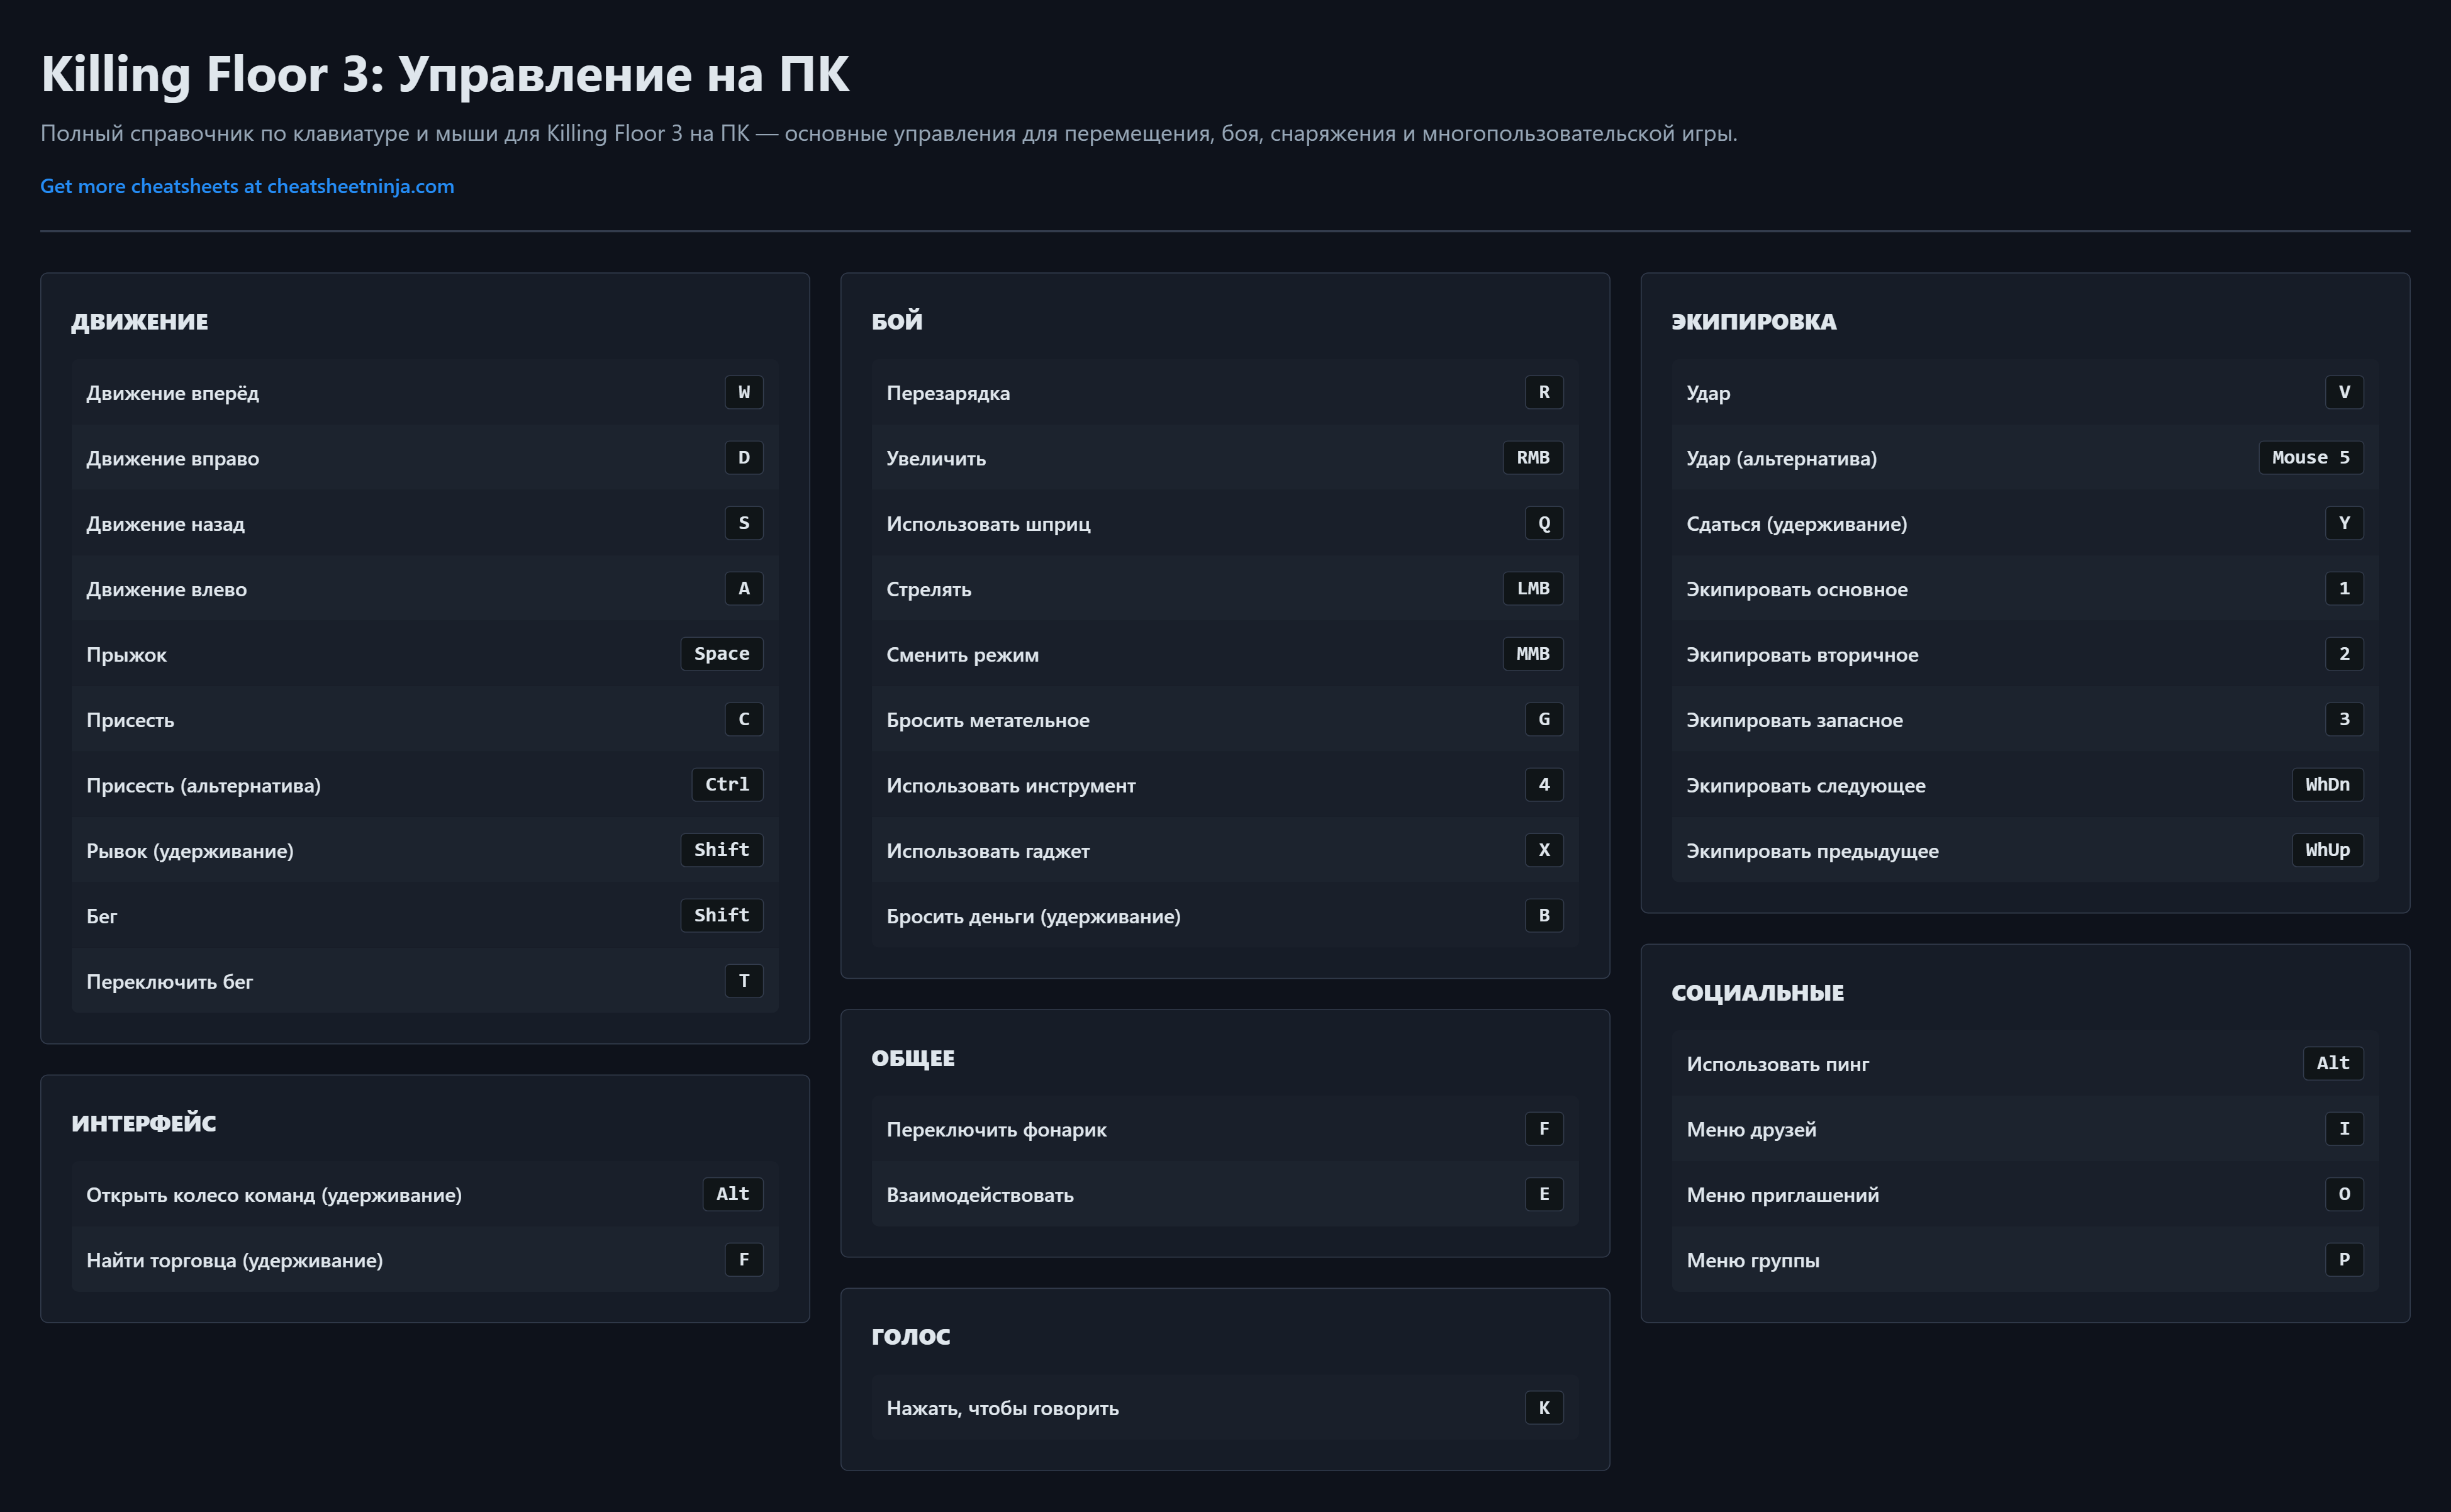Click the Space key badge next to Прыжок
Viewport: 2451px width, 1512px height.
[721, 654]
